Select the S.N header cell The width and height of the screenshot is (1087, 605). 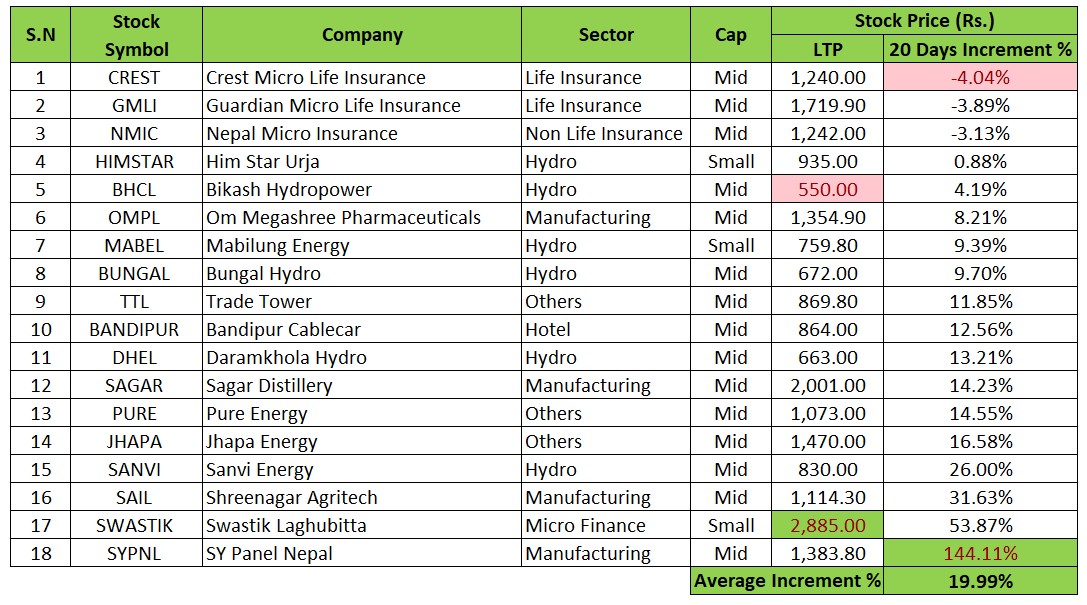point(40,35)
